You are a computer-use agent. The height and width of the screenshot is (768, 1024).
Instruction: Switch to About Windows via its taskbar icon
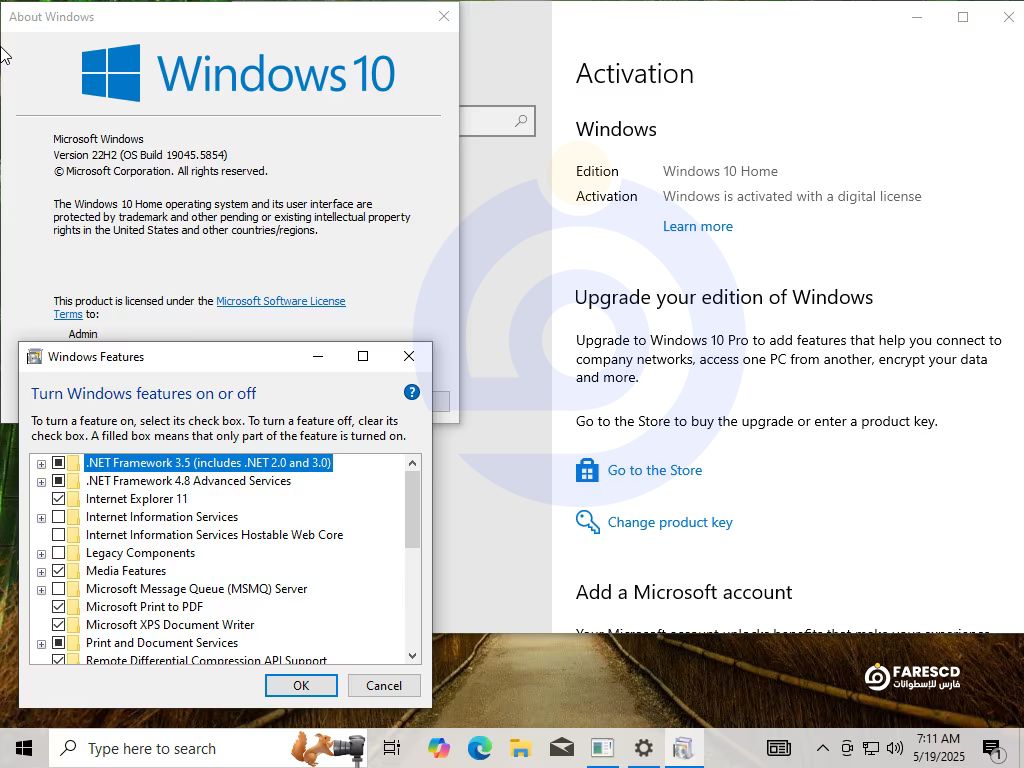[x=602, y=748]
